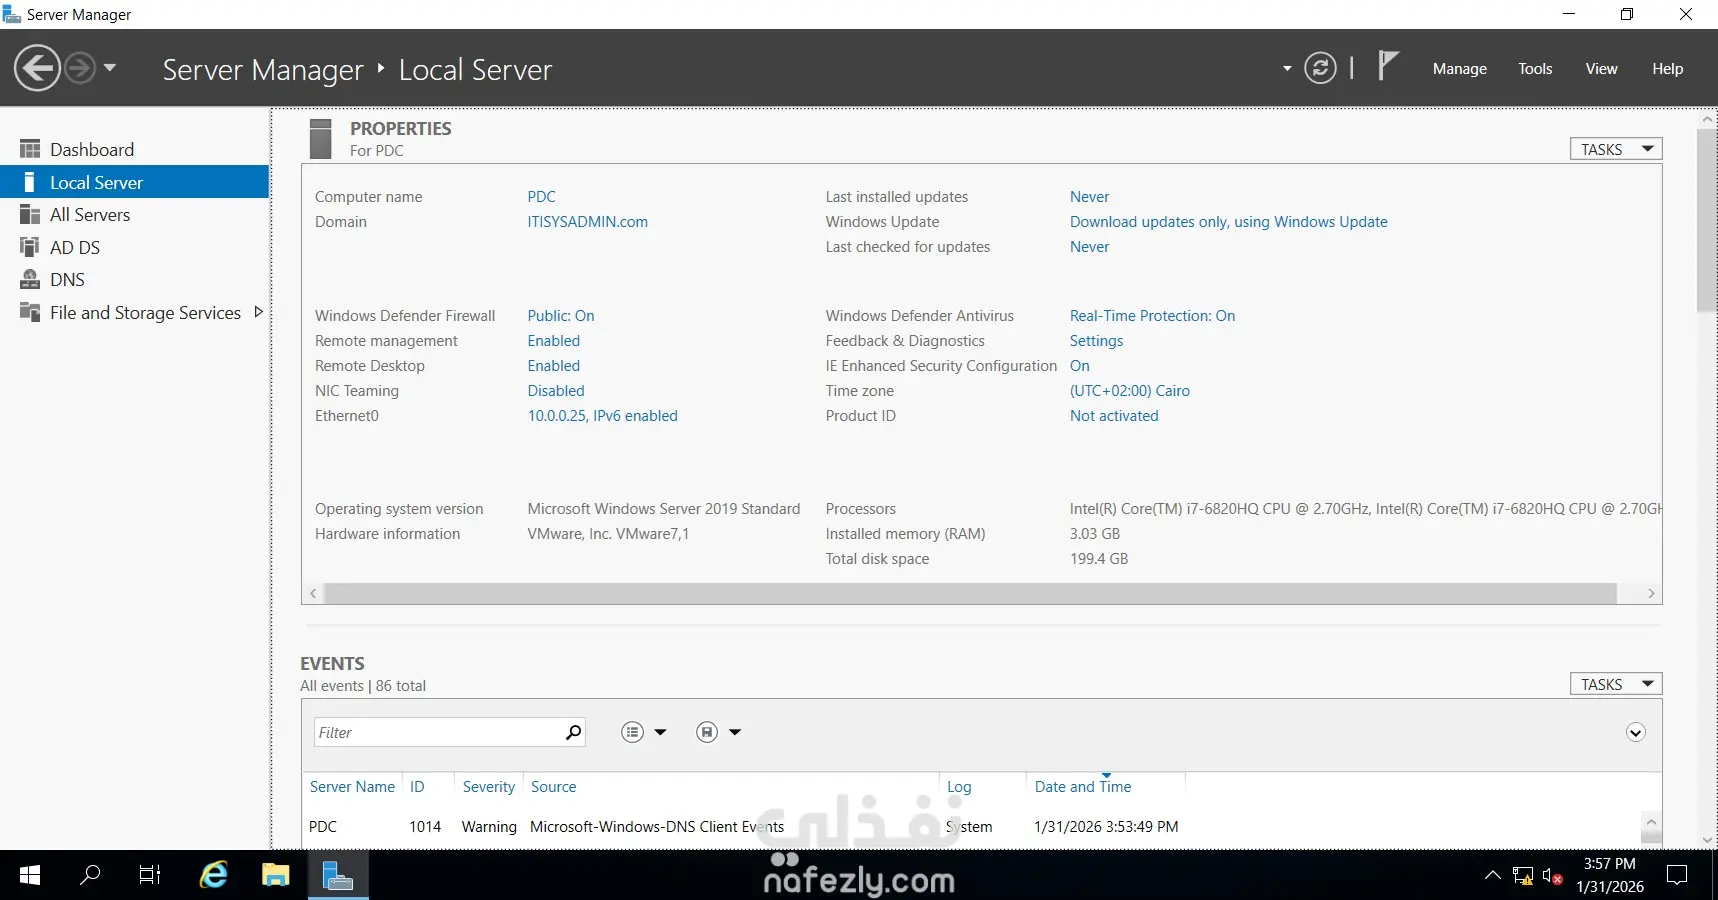The height and width of the screenshot is (900, 1718).
Task: Click Remote Desktop Enabled link
Action: [553, 366]
